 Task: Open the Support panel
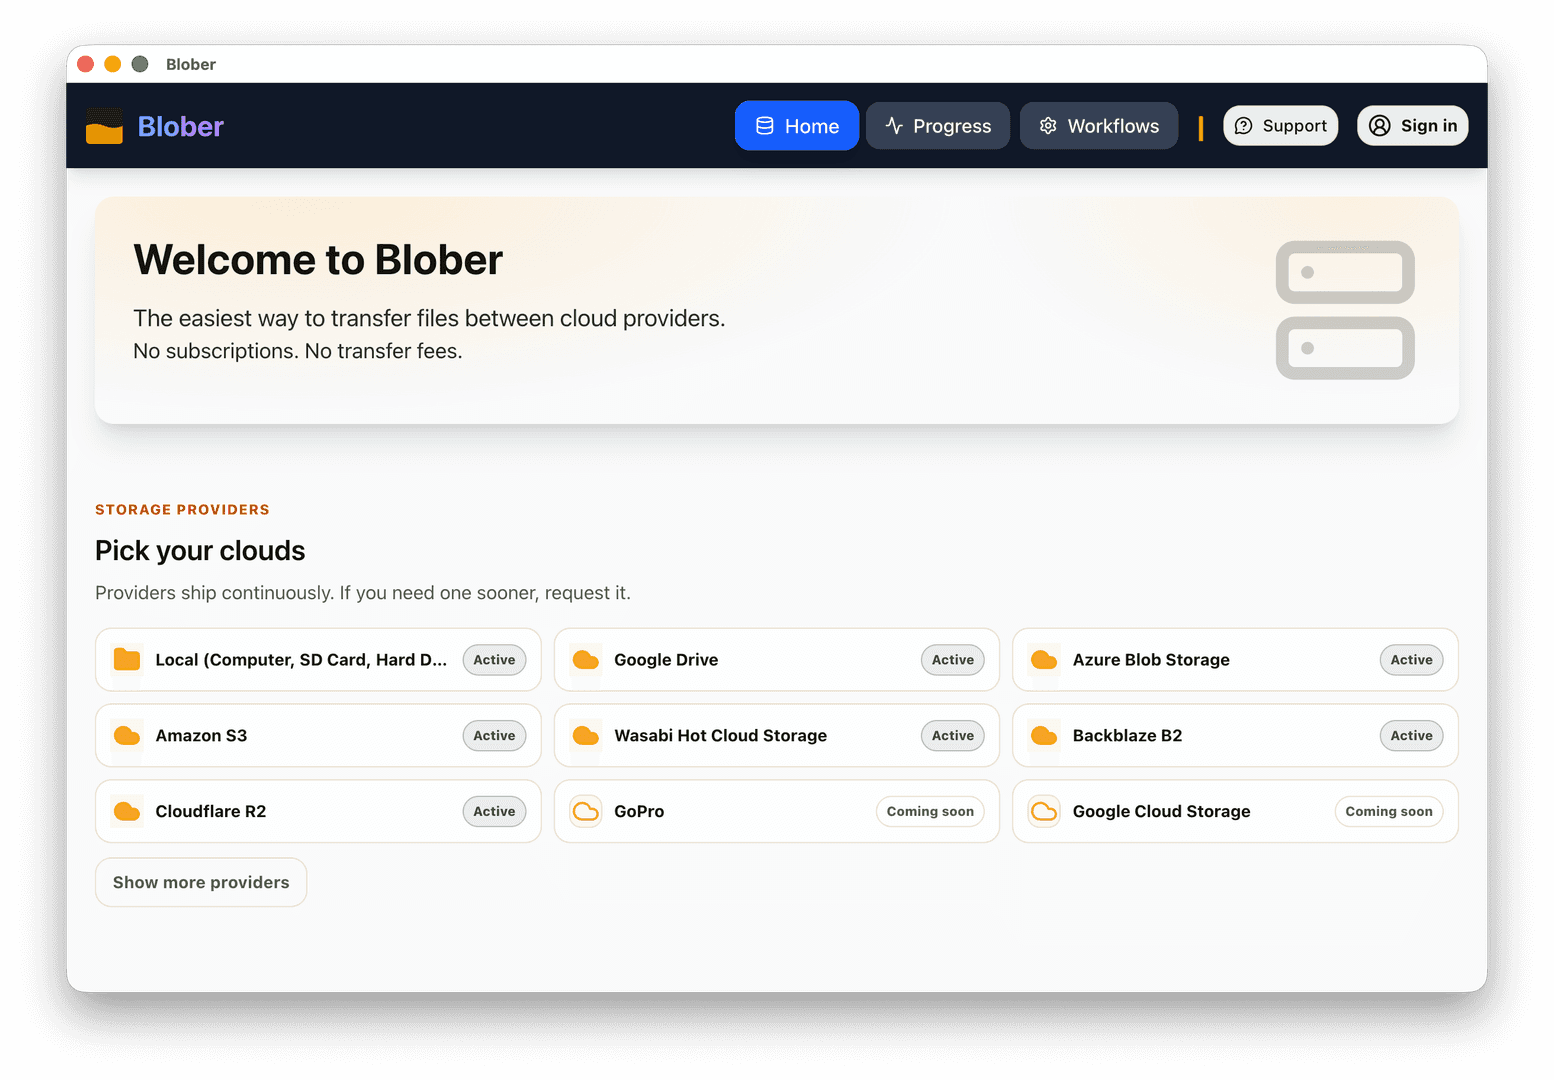(1280, 125)
